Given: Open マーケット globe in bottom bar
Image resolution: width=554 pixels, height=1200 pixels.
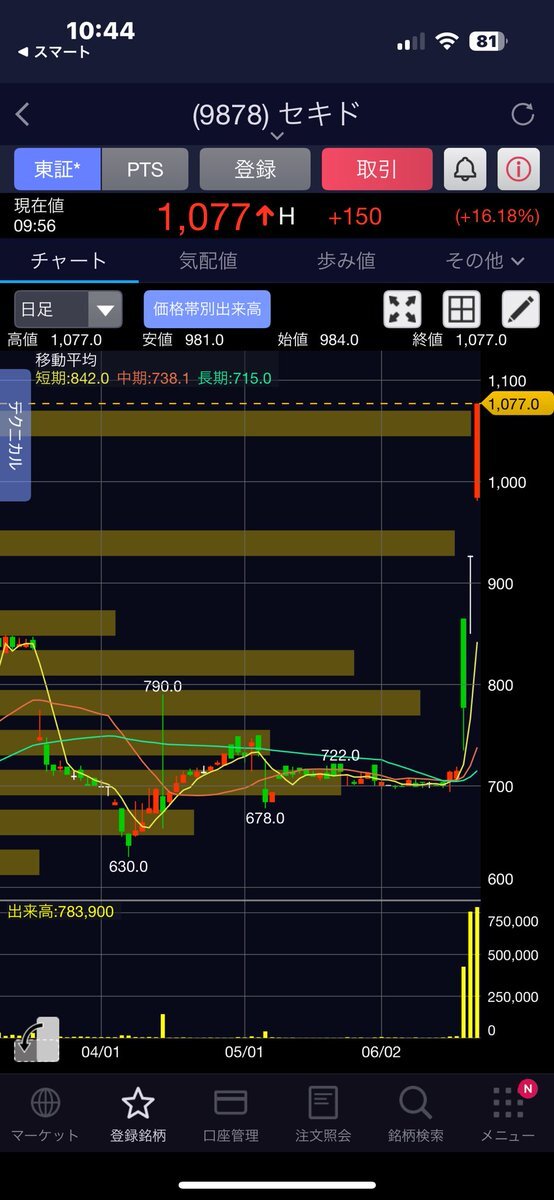Looking at the screenshot, I should coord(45,1115).
